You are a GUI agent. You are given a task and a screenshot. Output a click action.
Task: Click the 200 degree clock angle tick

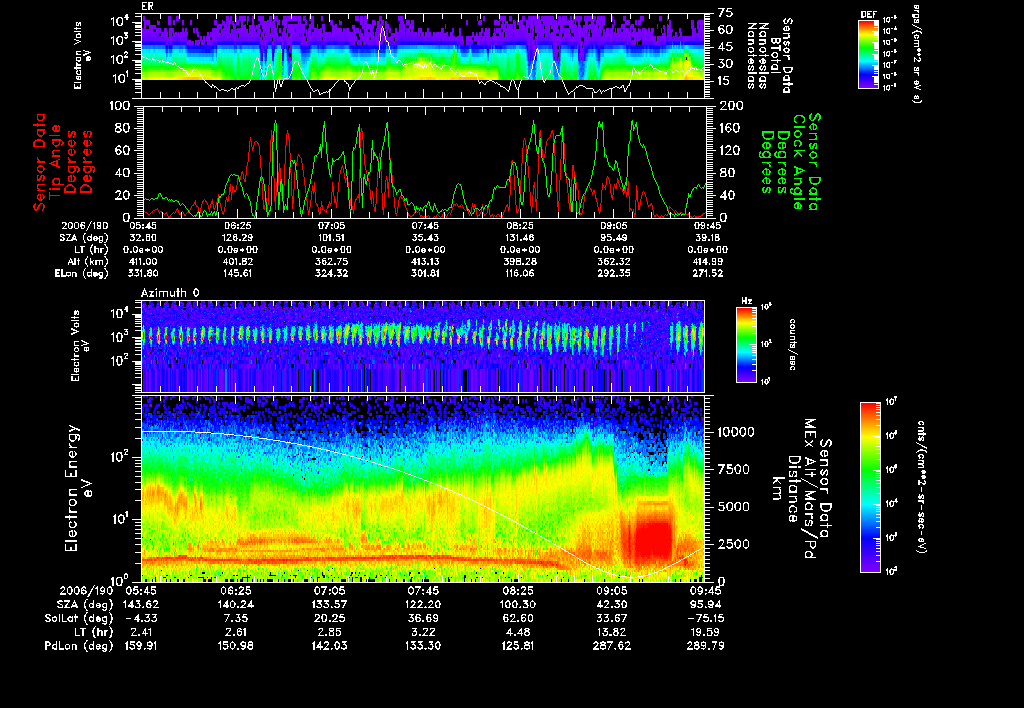click(731, 106)
